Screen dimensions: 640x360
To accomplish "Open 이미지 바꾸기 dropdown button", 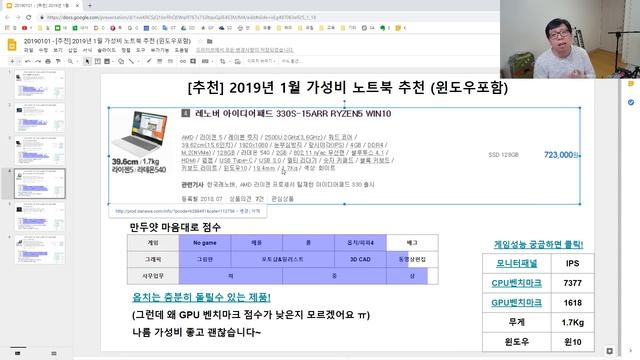I will [x=261, y=61].
